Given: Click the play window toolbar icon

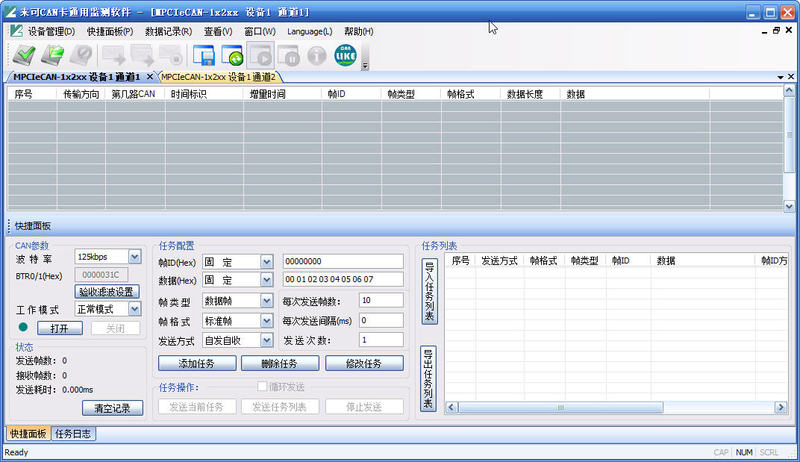Looking at the screenshot, I should pos(261,55).
